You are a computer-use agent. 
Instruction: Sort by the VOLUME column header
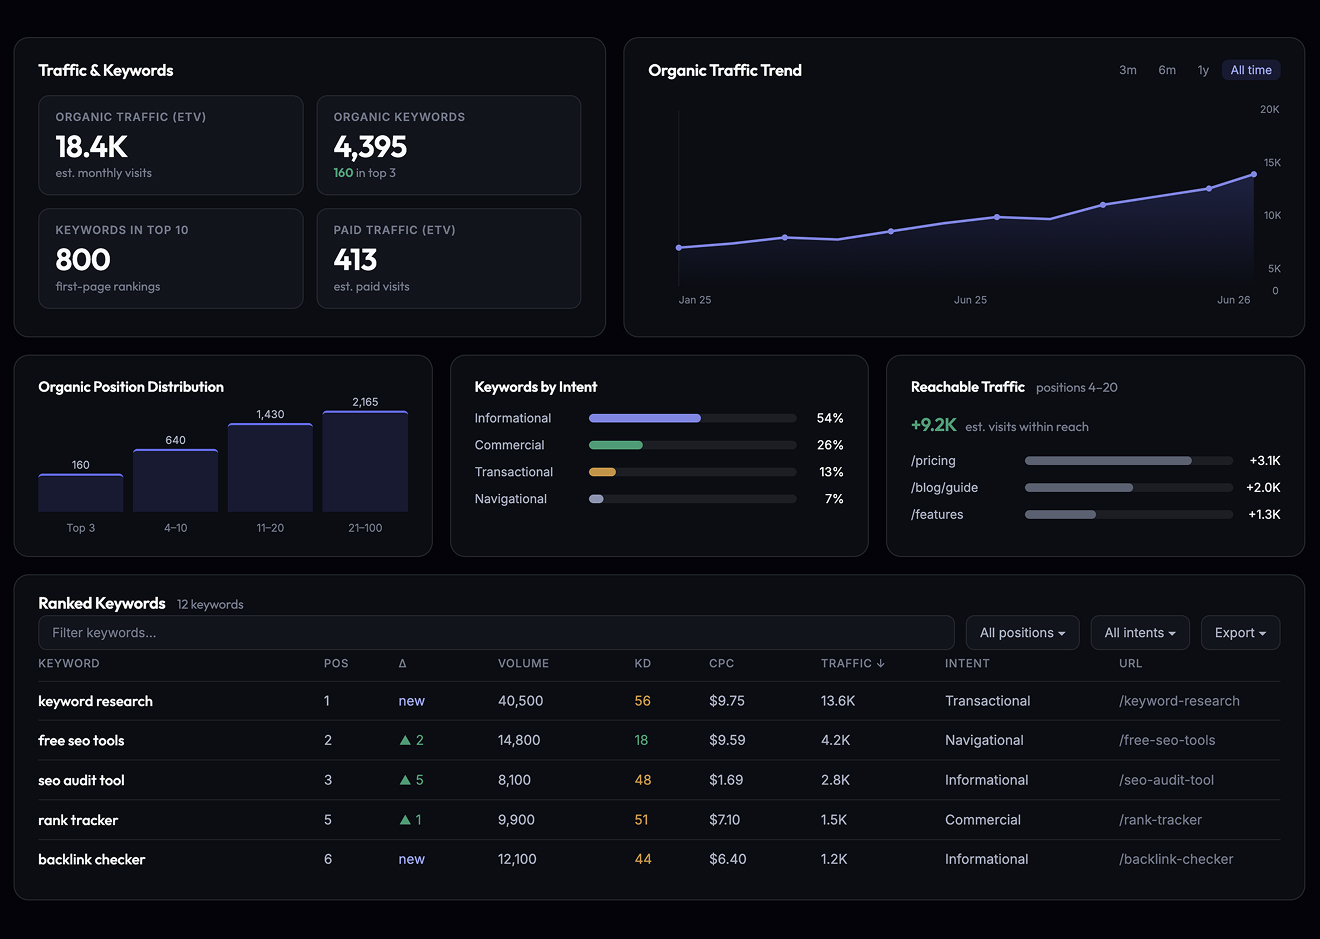pos(523,663)
